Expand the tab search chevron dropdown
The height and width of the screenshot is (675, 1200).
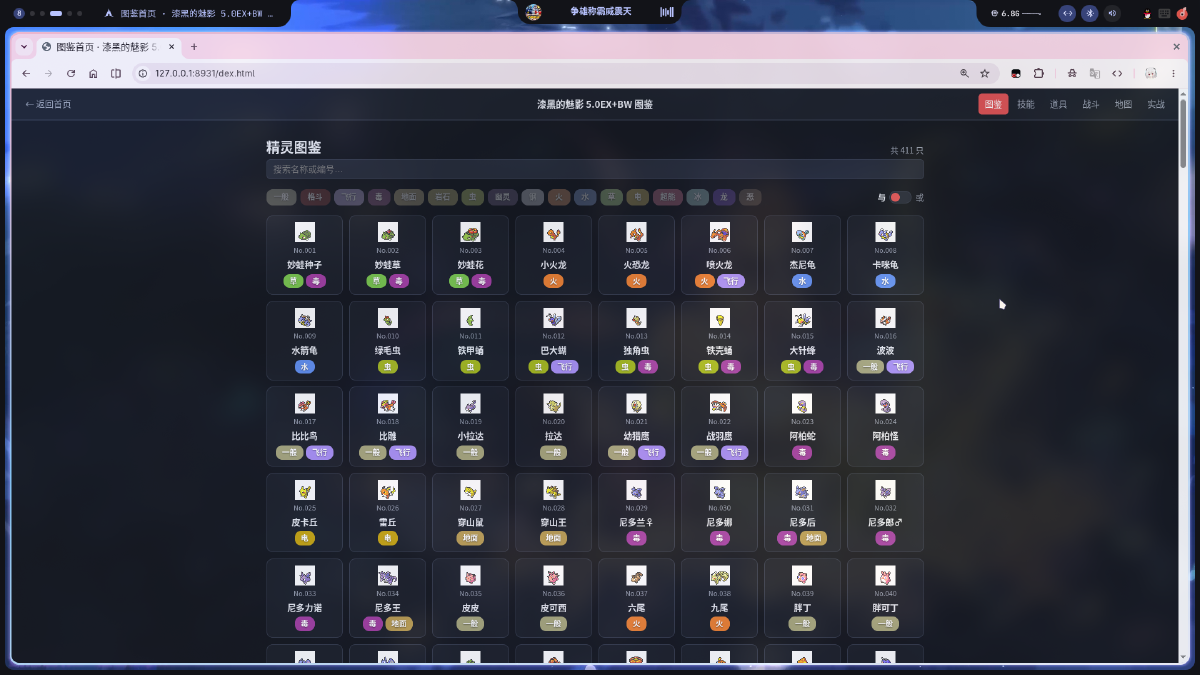[24, 47]
